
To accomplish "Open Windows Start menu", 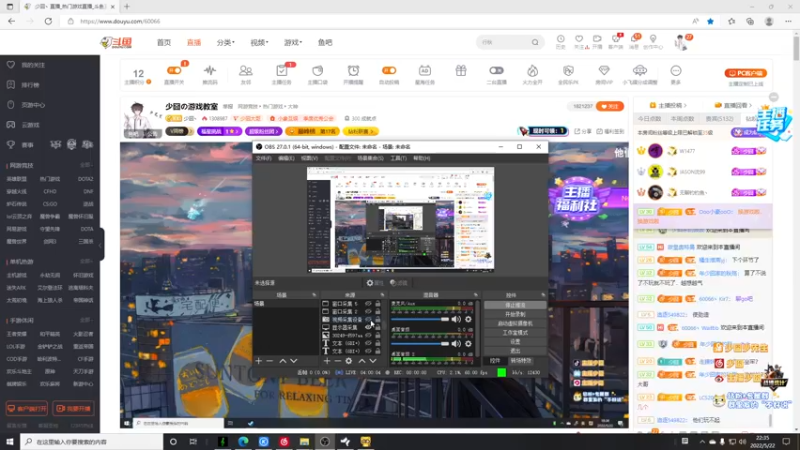I will coord(10,442).
